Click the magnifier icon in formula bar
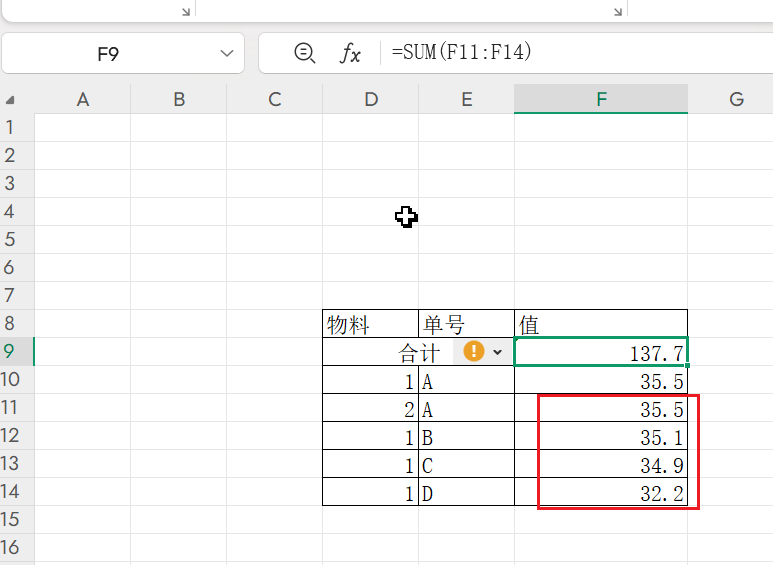The image size is (773, 565). click(x=305, y=54)
